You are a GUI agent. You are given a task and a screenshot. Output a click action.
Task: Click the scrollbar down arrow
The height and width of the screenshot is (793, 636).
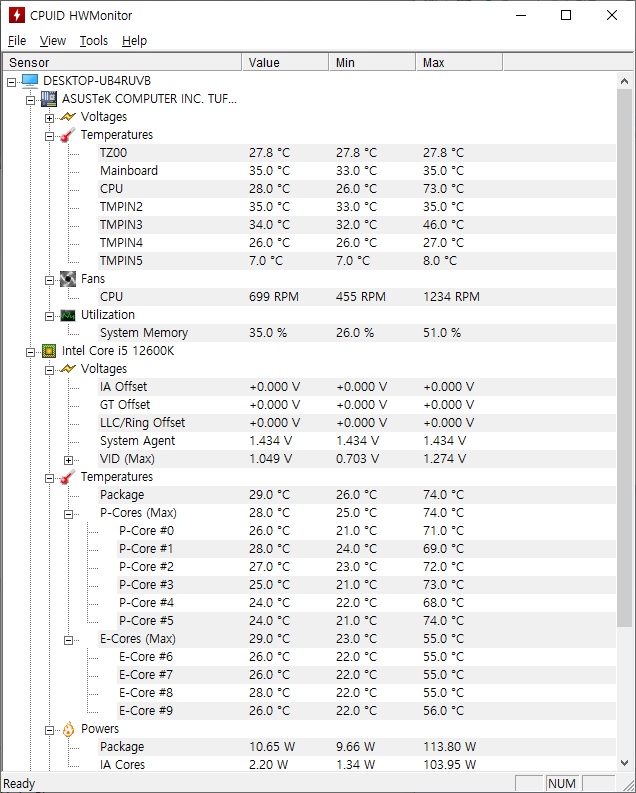tap(624, 762)
